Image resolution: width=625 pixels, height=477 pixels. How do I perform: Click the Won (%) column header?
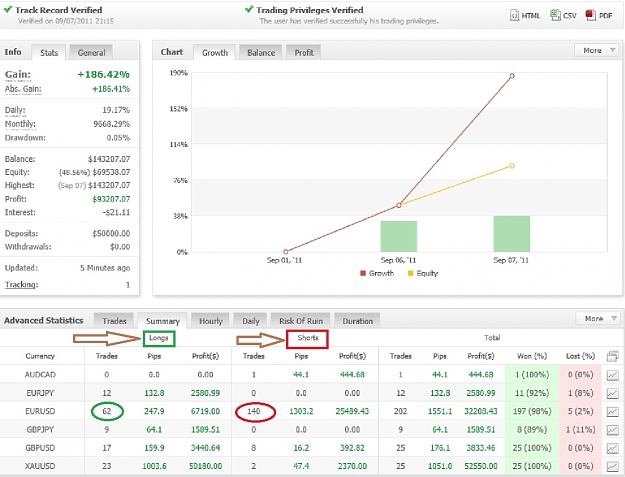click(532, 356)
